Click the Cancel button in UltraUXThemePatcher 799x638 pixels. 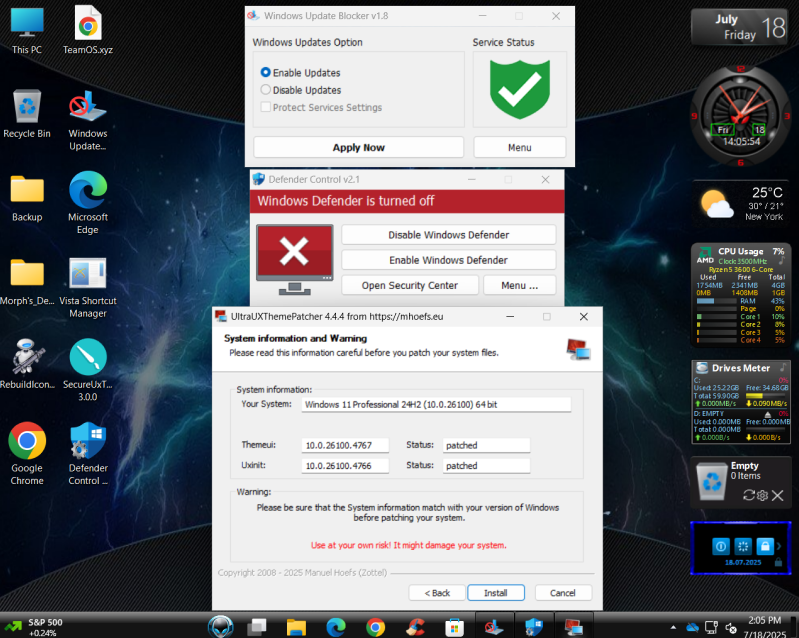(x=563, y=593)
